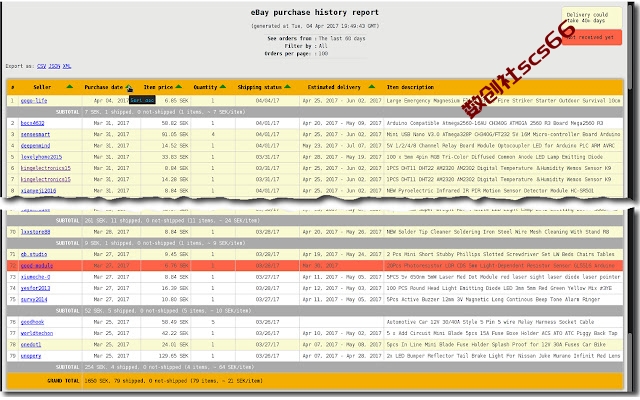Image resolution: width=640 pixels, height=400 pixels.
Task: Open the seller link in row 73
Action: tap(36, 277)
